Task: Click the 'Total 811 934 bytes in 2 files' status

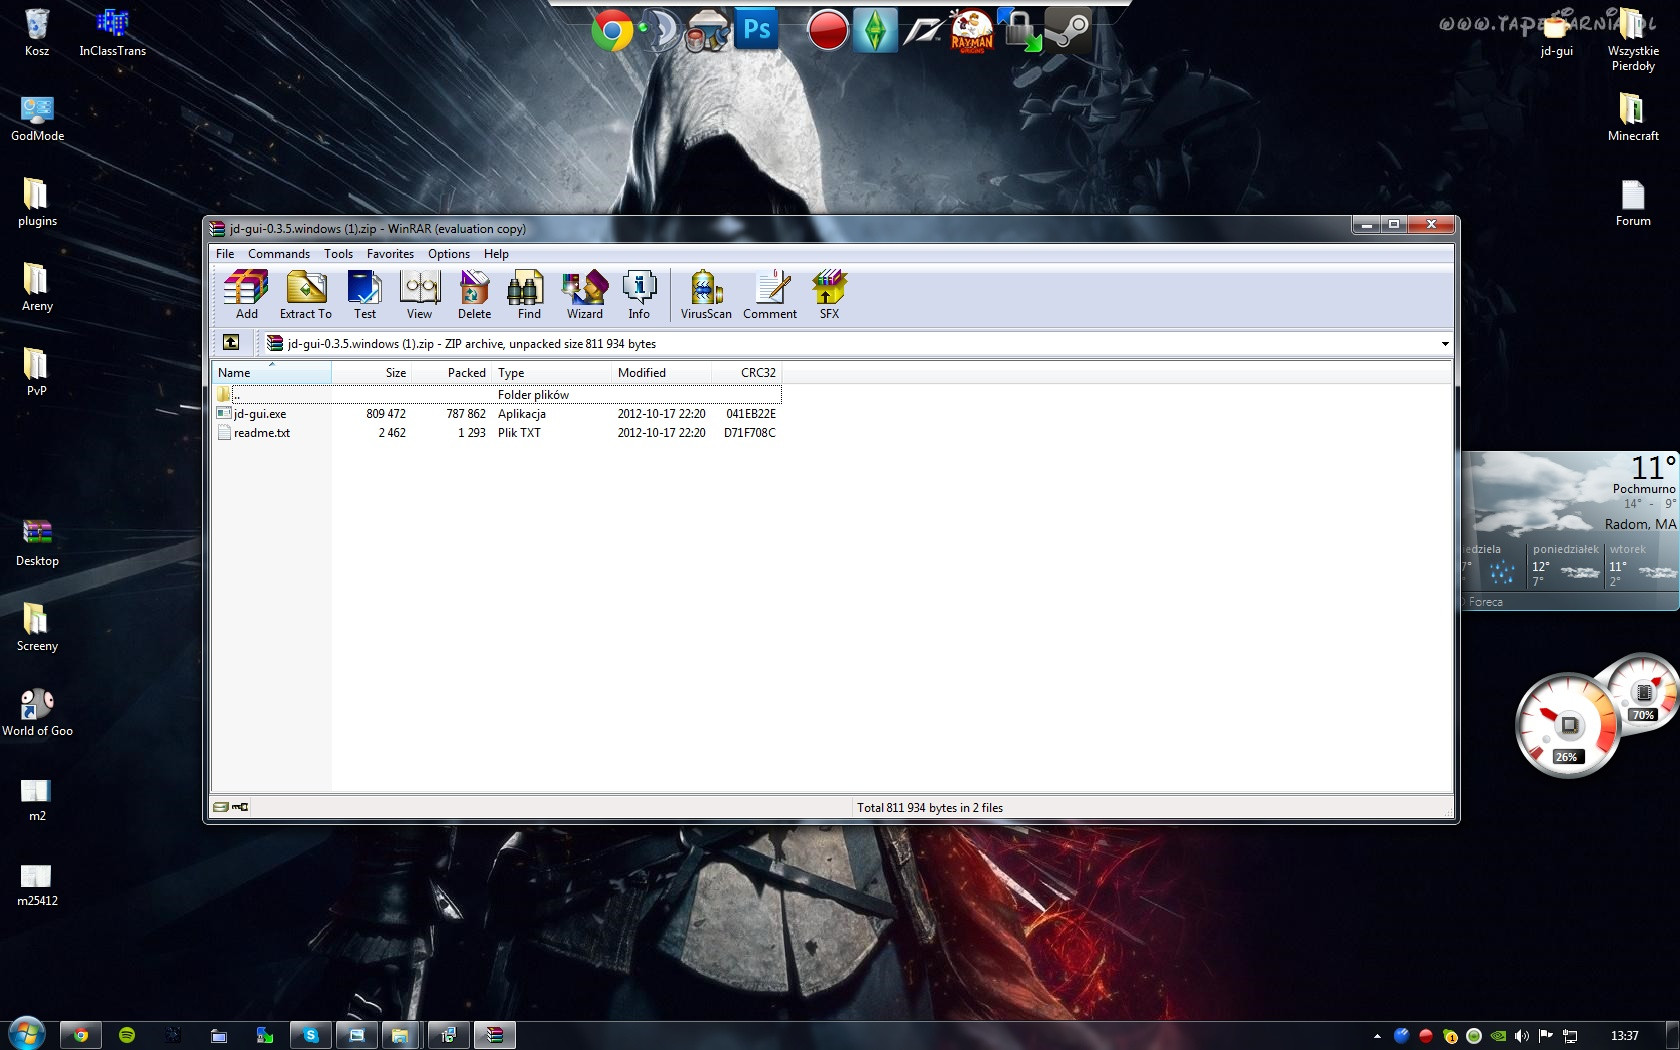Action: (x=930, y=808)
